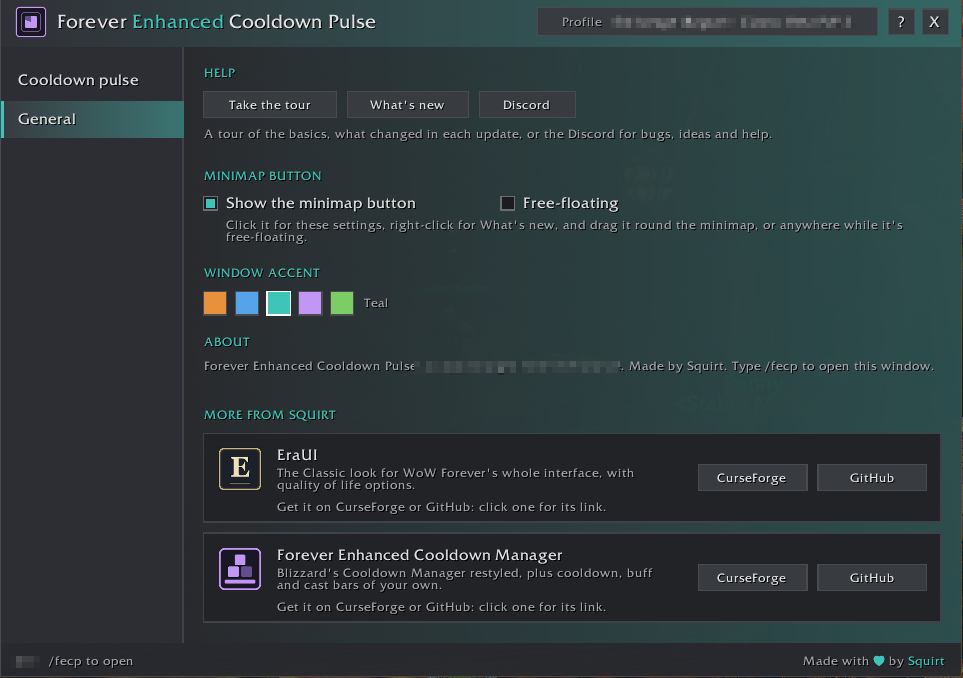
Task: Select the General sidebar item
Action: pos(92,119)
